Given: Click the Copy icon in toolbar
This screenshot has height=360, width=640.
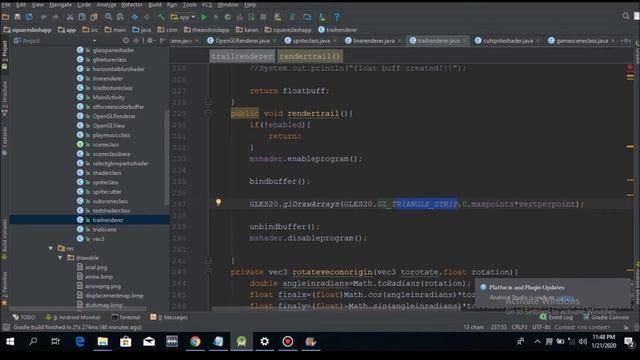Looking at the screenshot, I should [x=82, y=17].
